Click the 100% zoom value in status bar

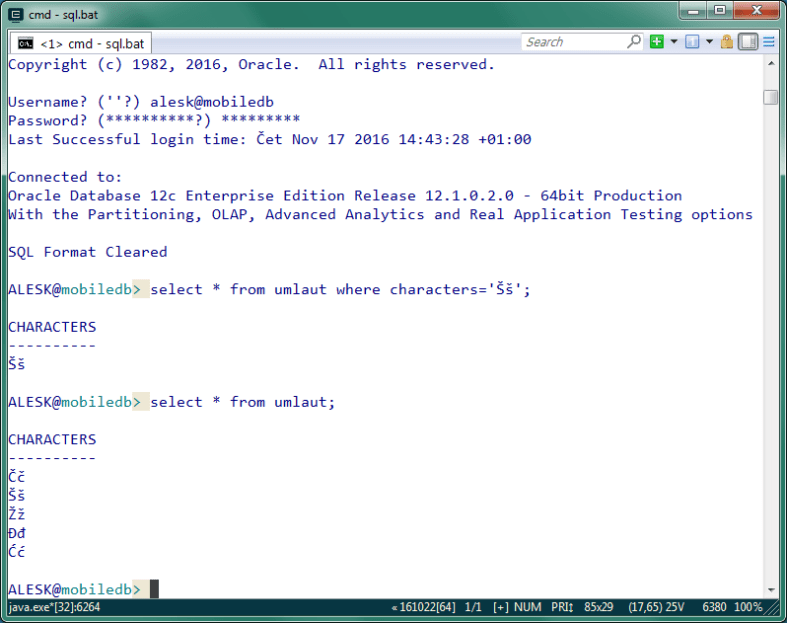click(750, 607)
